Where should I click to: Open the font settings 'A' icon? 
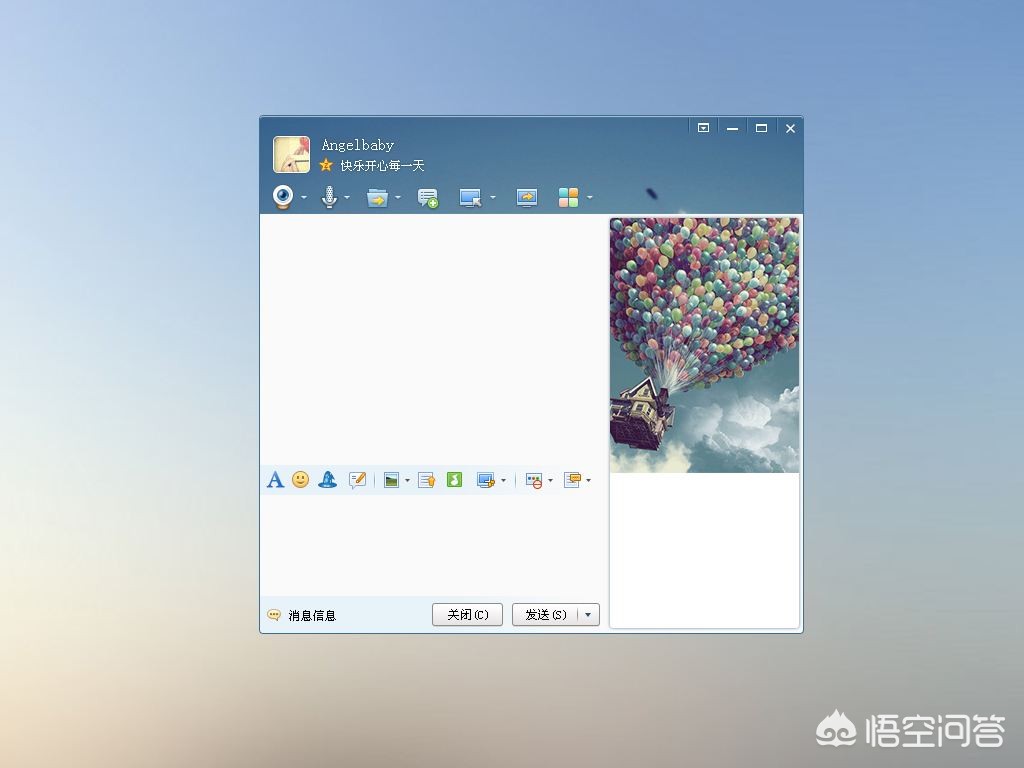click(275, 480)
